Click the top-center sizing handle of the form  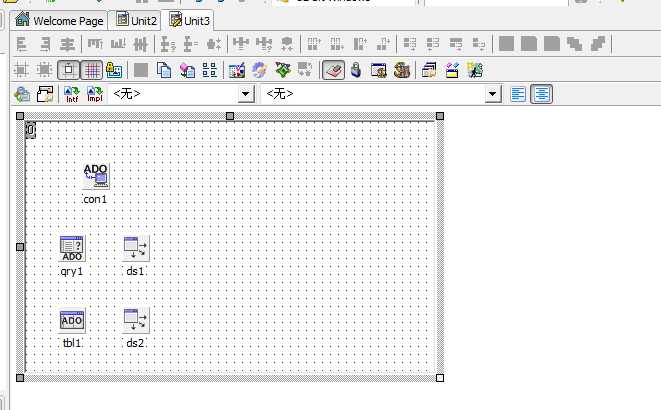230,116
